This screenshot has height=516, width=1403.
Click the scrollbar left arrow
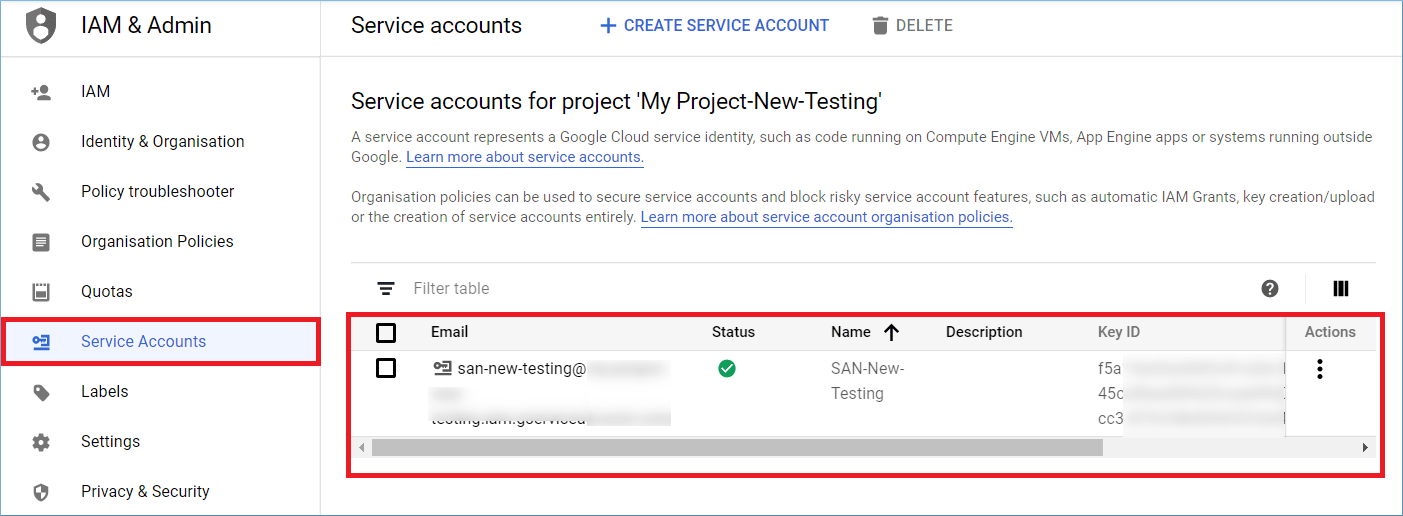tap(362, 448)
